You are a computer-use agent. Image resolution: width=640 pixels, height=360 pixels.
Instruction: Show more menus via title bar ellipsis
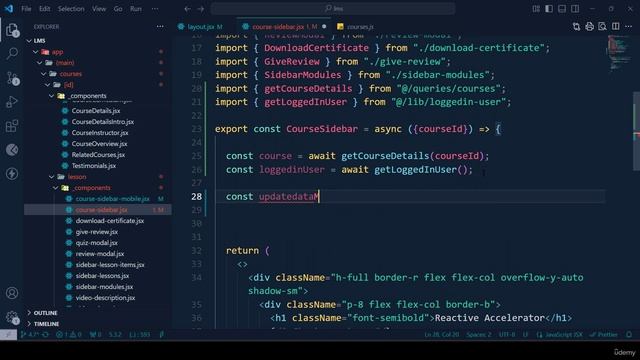click(x=155, y=9)
